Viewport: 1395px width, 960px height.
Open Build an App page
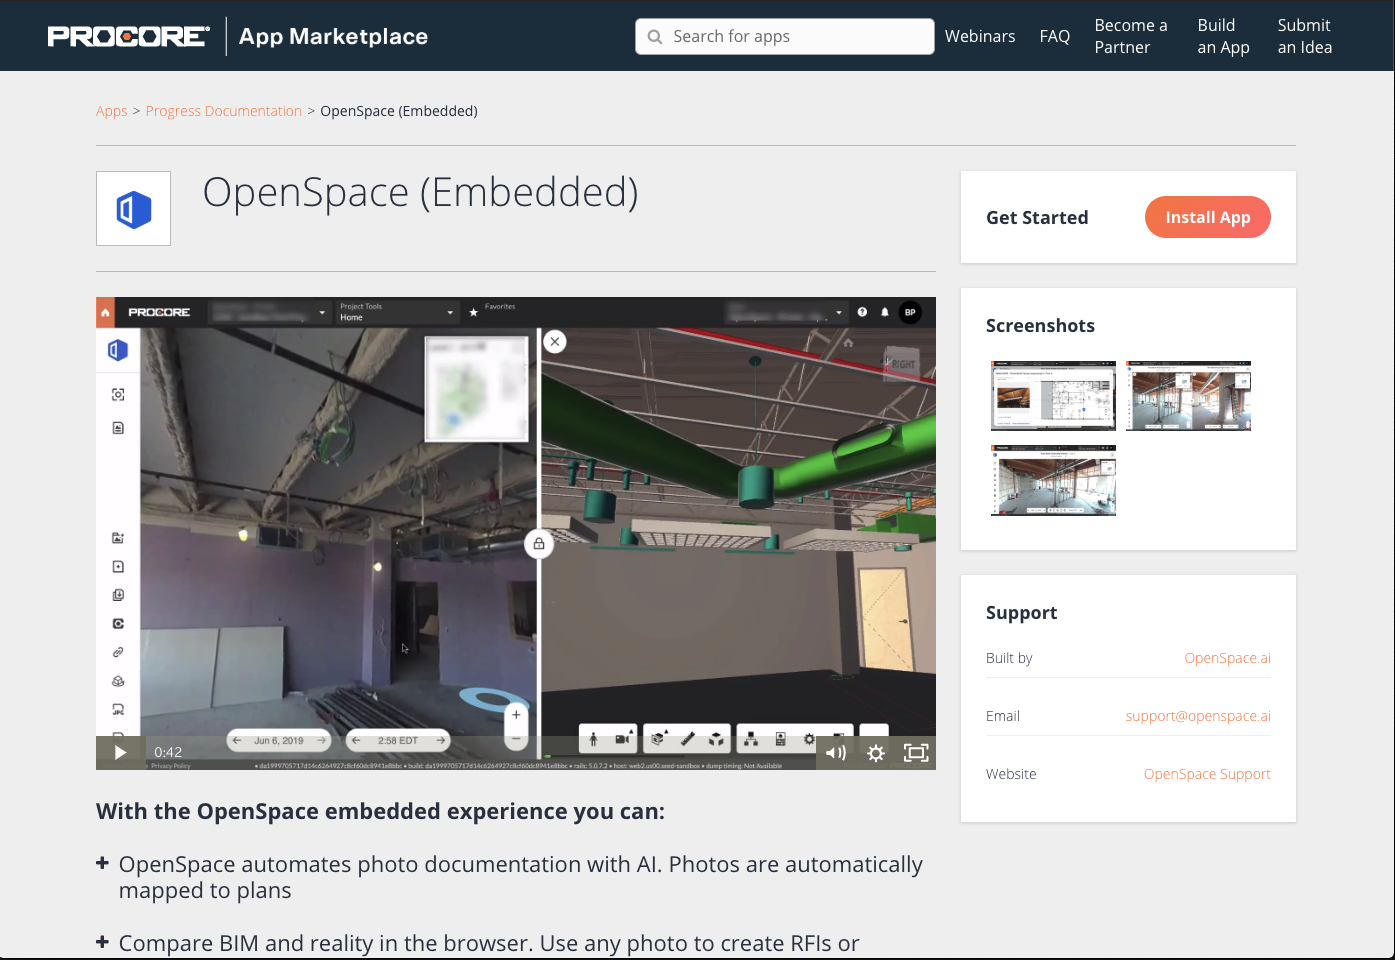point(1223,36)
